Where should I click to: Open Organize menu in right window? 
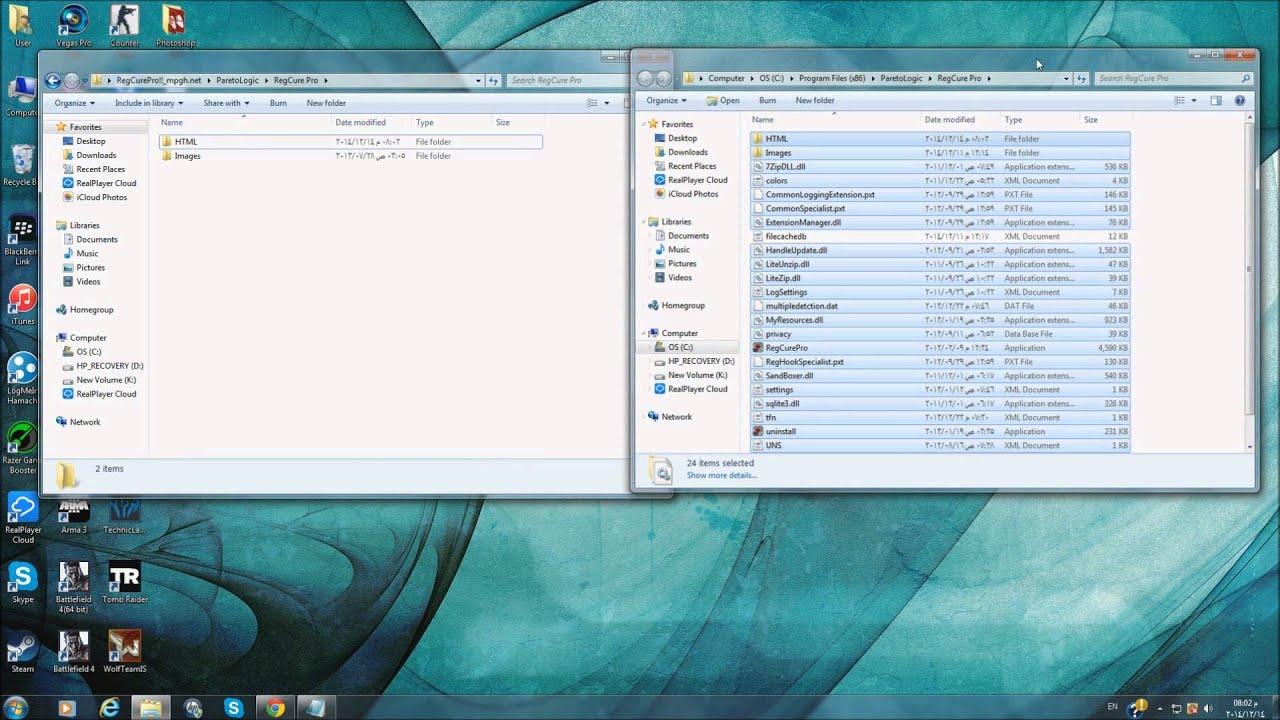(x=666, y=100)
